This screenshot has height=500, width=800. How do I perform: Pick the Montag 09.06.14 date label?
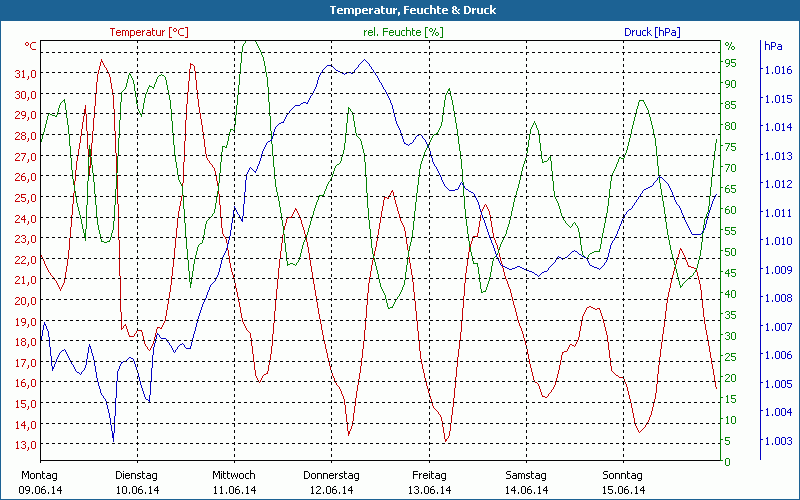(x=40, y=482)
